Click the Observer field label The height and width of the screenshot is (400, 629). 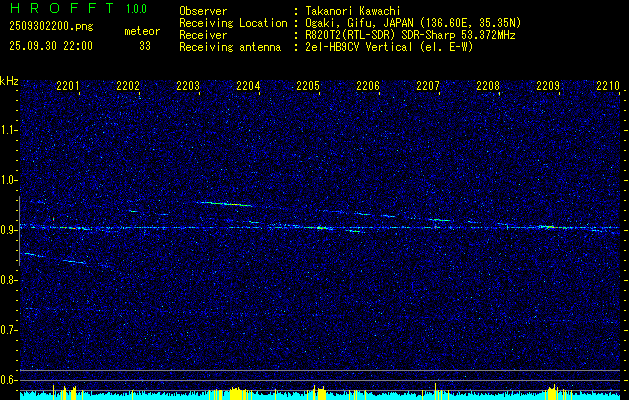(x=203, y=11)
